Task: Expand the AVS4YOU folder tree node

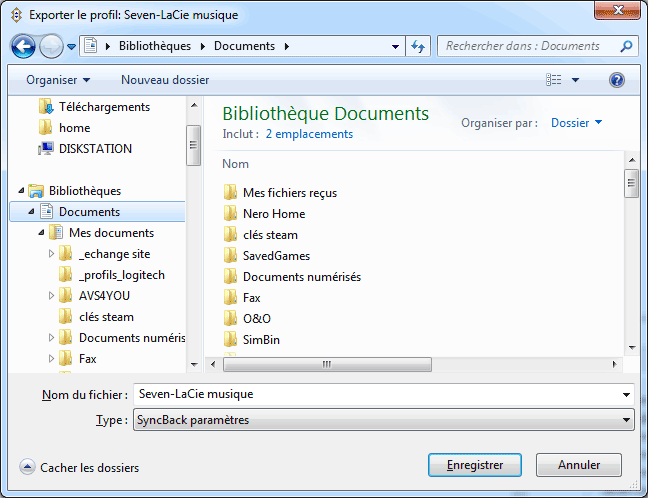Action: click(x=52, y=296)
